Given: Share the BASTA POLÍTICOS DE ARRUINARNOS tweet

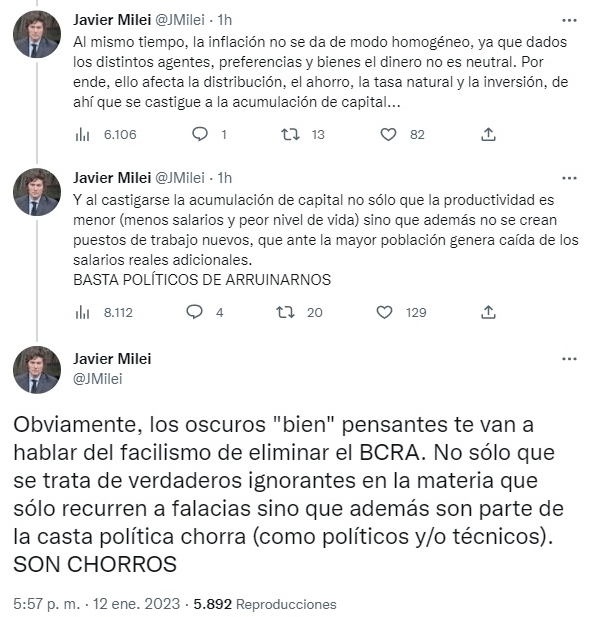Looking at the screenshot, I should (488, 312).
